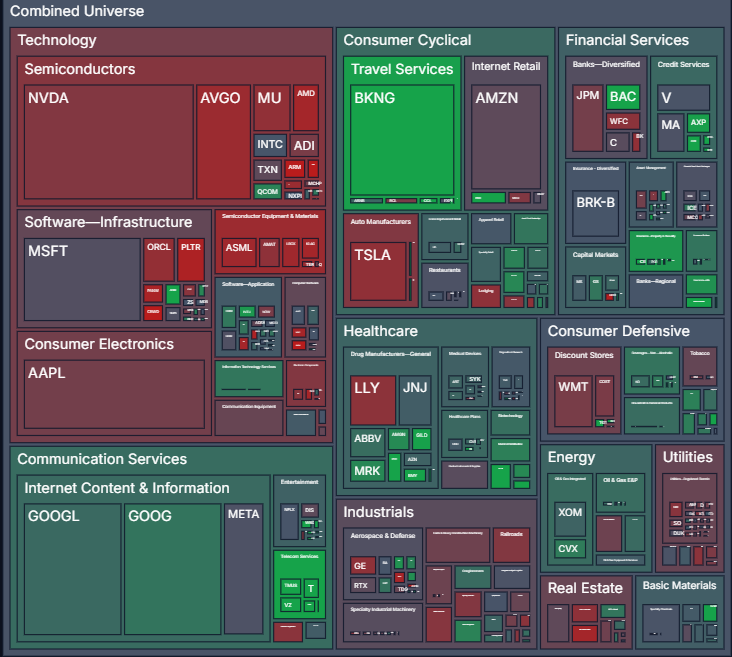The width and height of the screenshot is (732, 657).
Task: Open the Utilities sector header
Action: (x=688, y=457)
